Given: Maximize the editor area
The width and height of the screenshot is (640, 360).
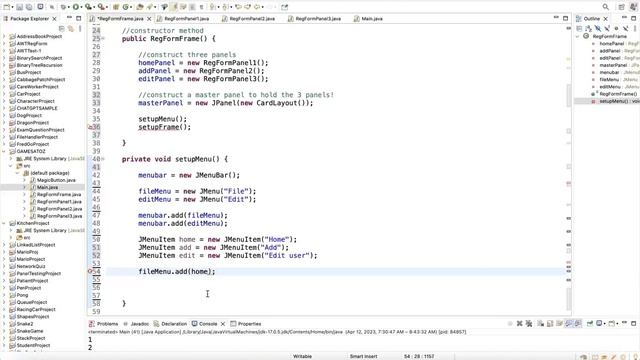Looking at the screenshot, I should 565,18.
